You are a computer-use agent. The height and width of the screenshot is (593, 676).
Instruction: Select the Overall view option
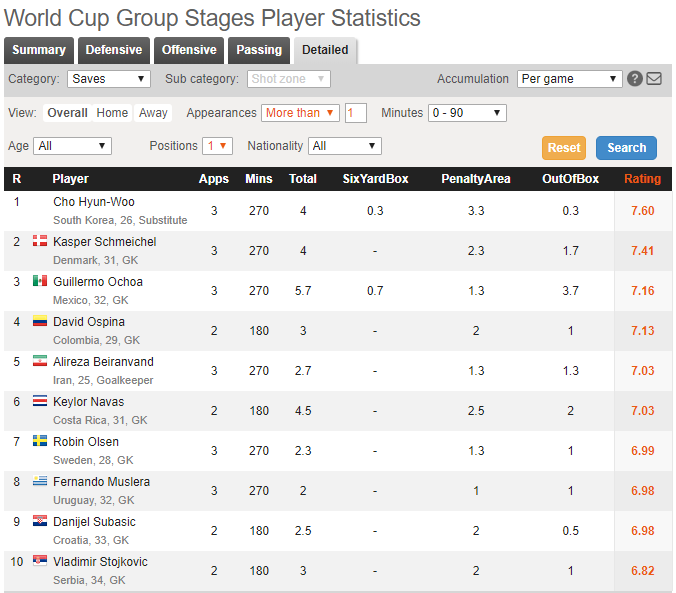point(67,113)
